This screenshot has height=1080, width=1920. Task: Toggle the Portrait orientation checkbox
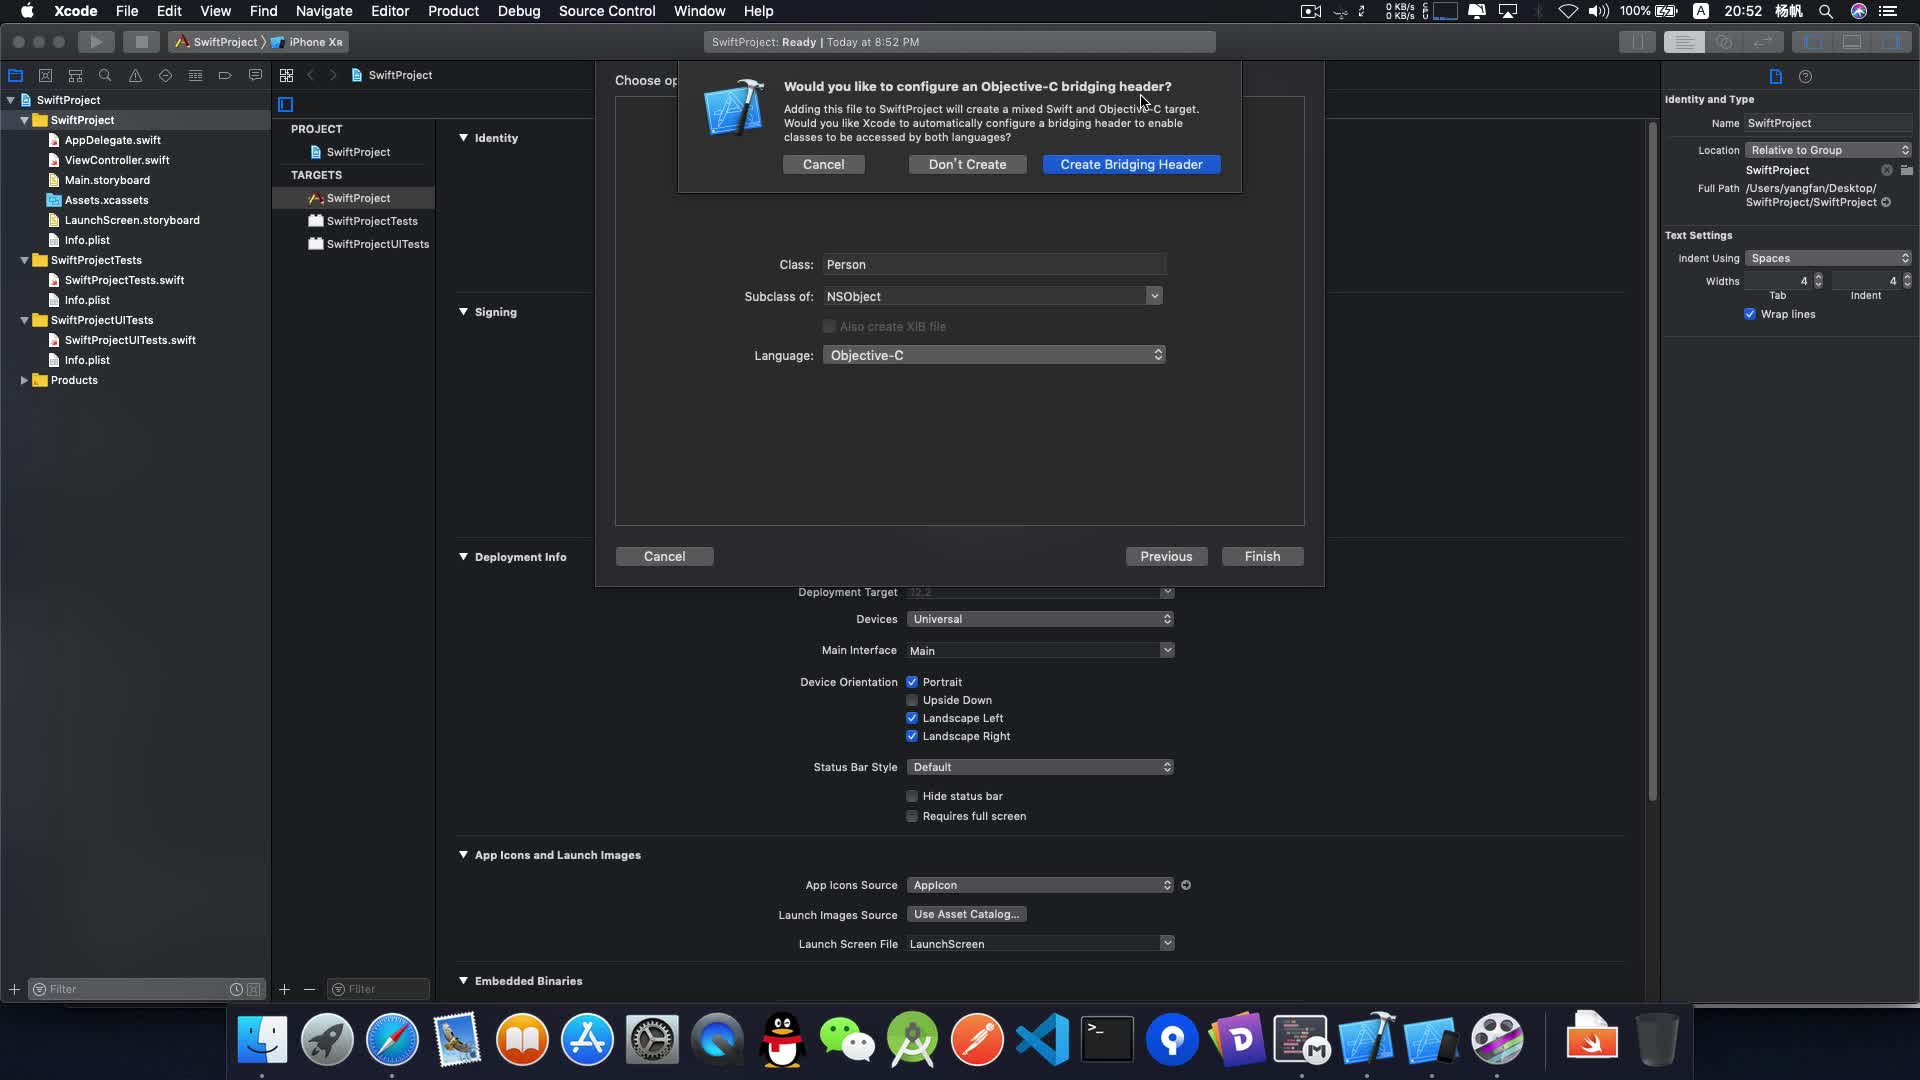point(912,682)
